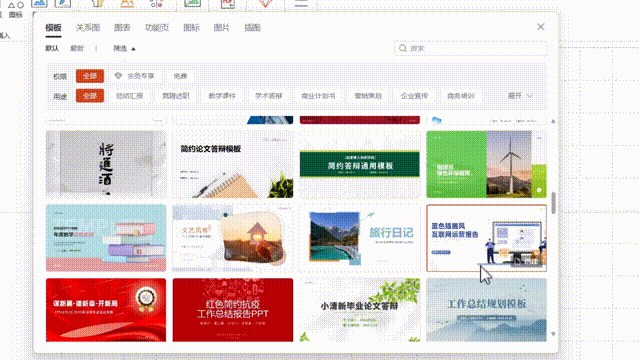Close the template picker dialog
640x360 pixels.
pyautogui.click(x=540, y=27)
